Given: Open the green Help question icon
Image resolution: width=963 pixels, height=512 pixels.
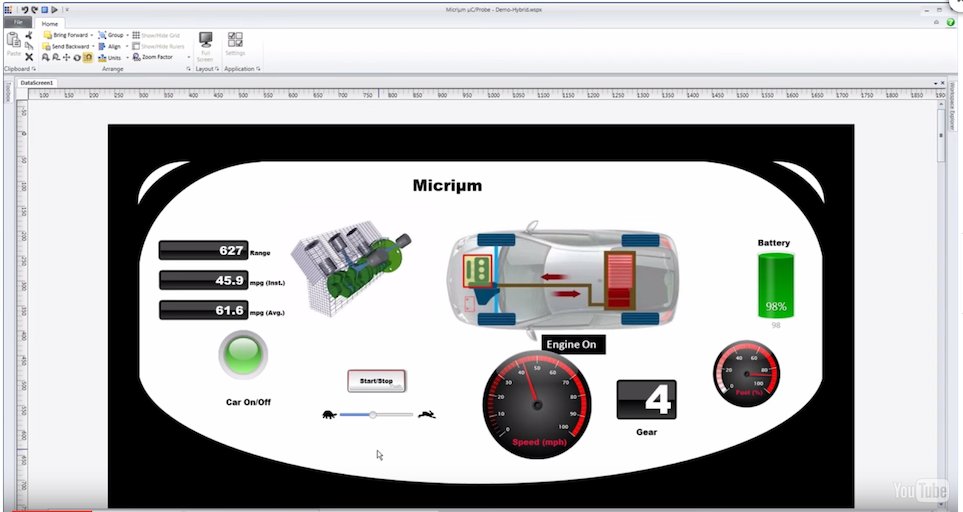Looking at the screenshot, I should (x=951, y=22).
